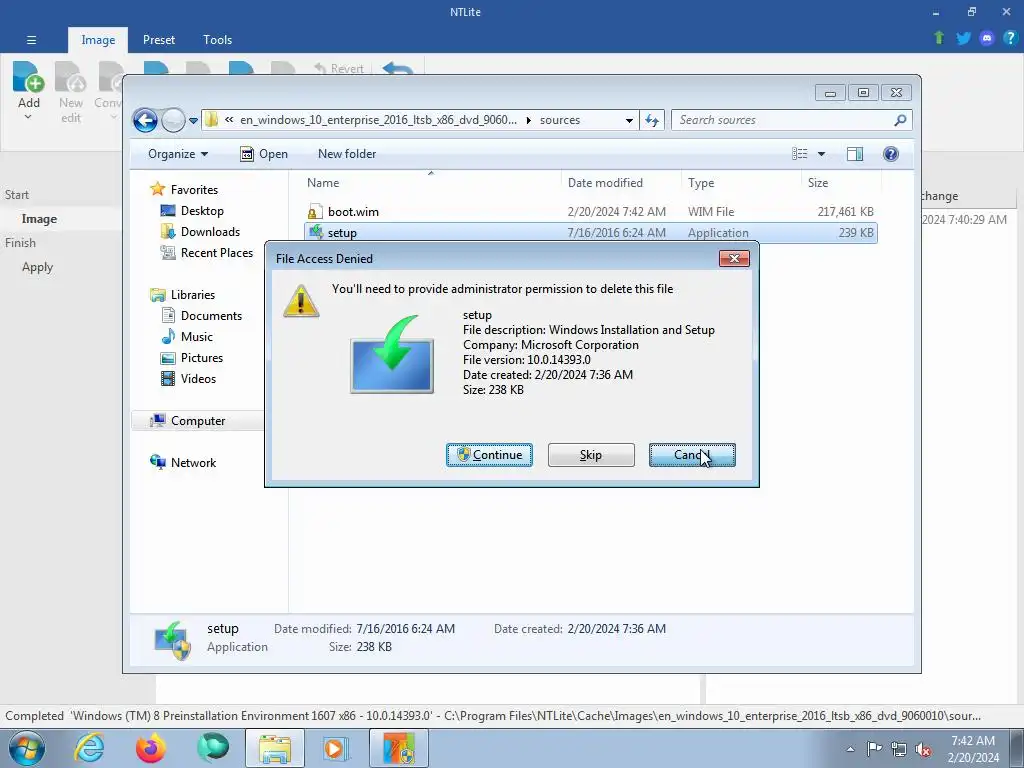Image resolution: width=1024 pixels, height=768 pixels.
Task: Click Continue in File Access Denied dialog
Action: click(x=489, y=455)
